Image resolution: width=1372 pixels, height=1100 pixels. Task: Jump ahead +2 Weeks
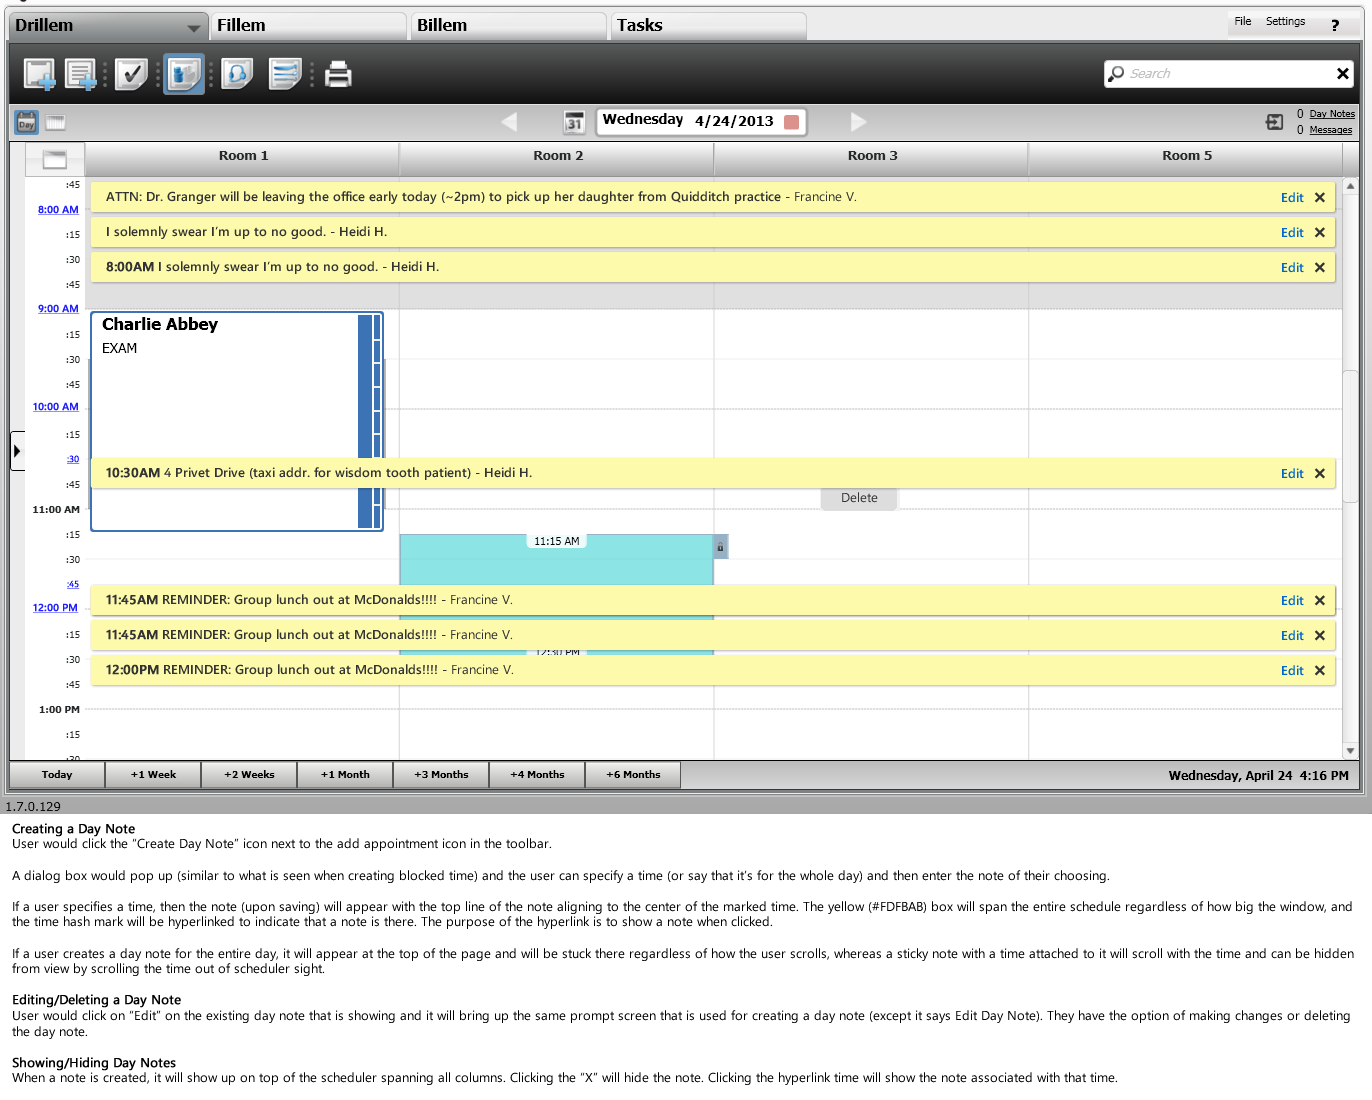click(249, 775)
